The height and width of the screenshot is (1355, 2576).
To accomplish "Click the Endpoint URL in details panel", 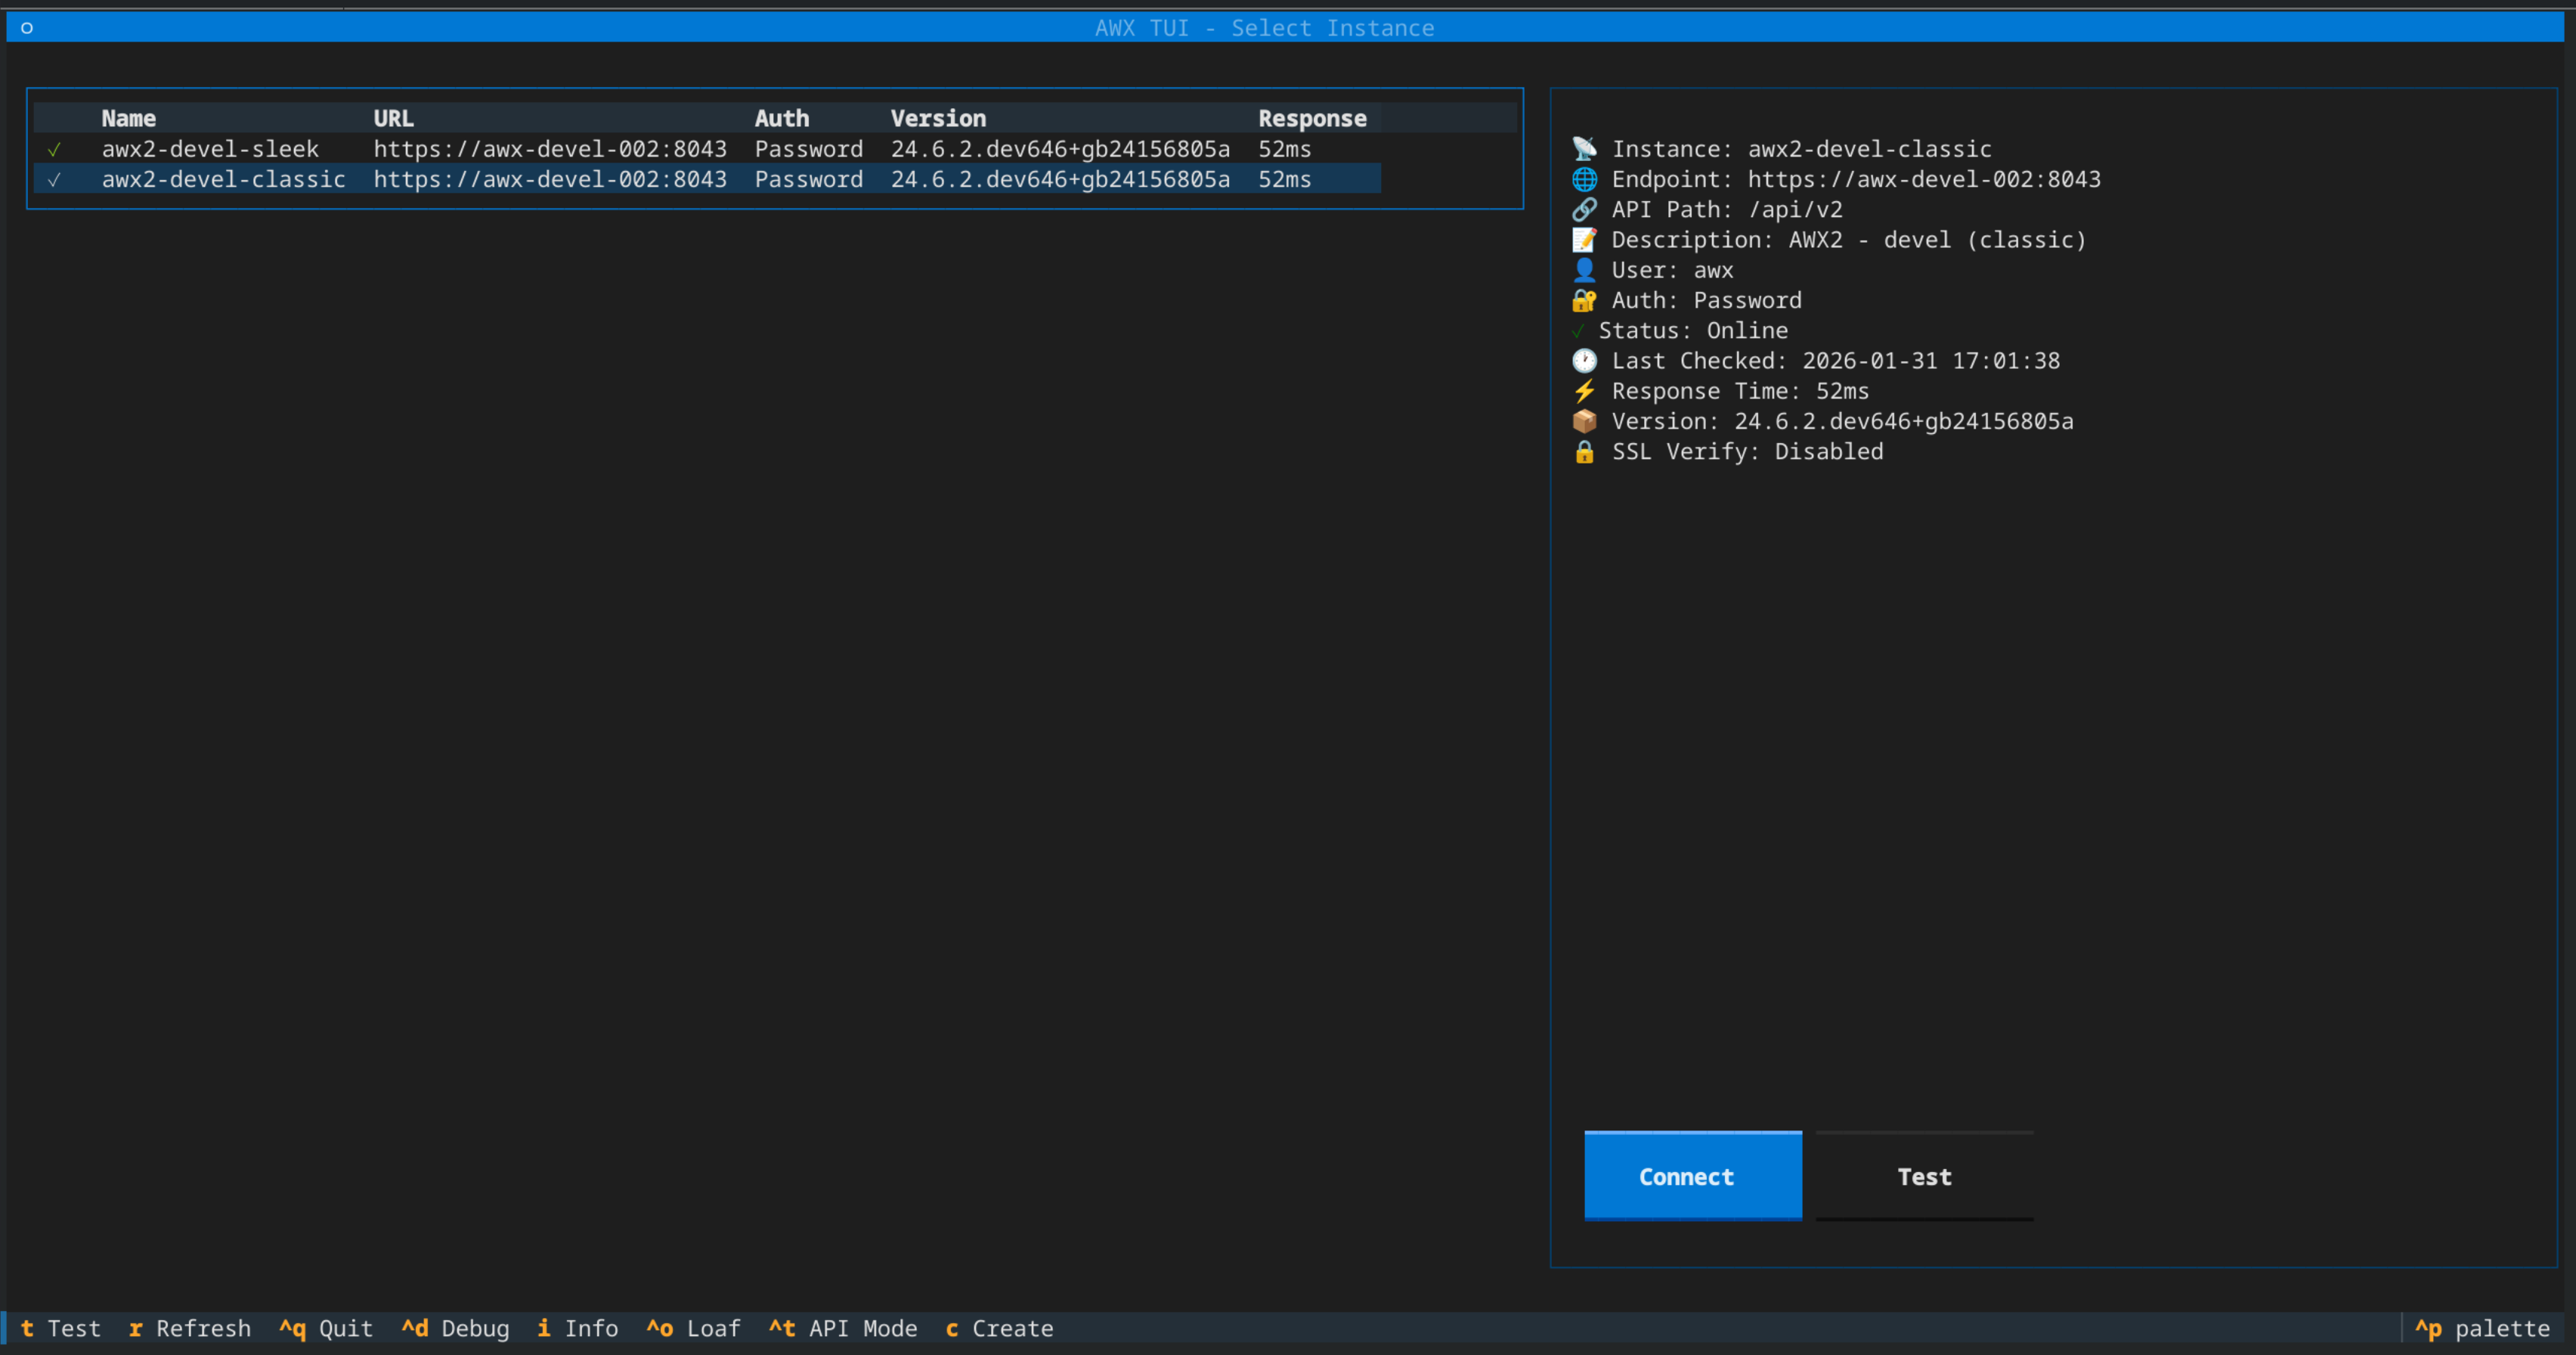I will (x=1924, y=179).
